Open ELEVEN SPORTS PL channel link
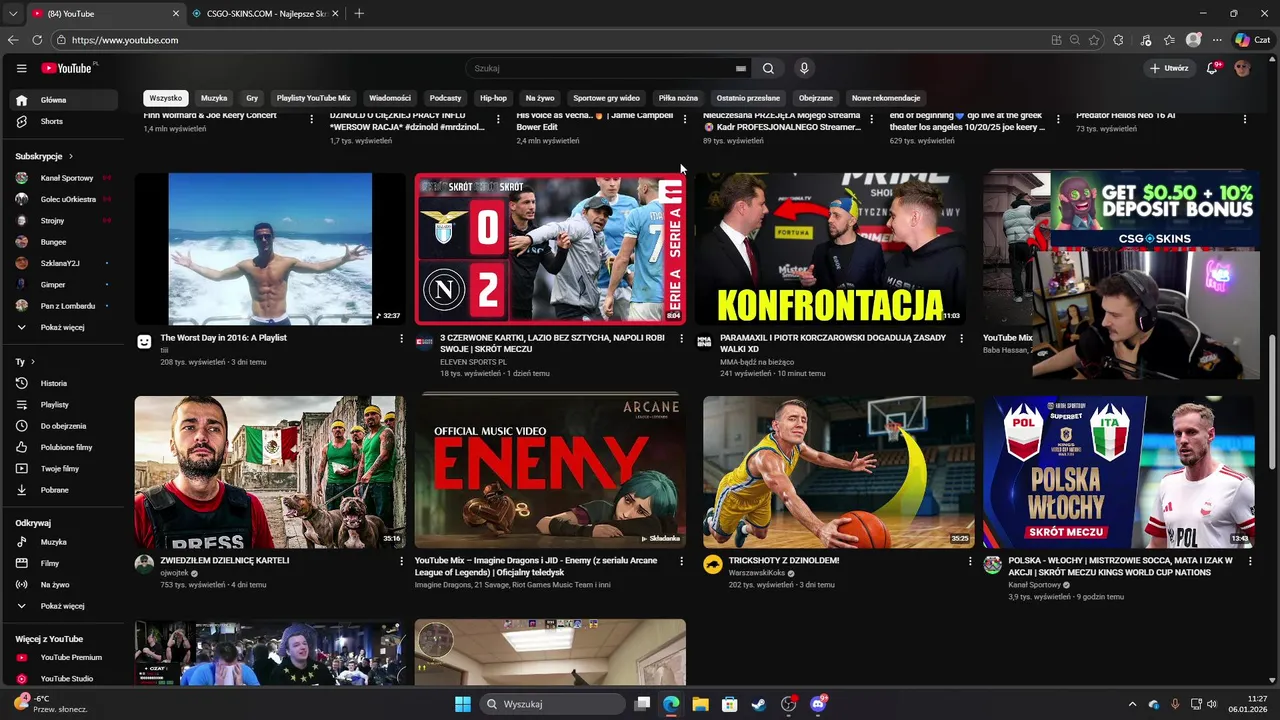 [473, 362]
